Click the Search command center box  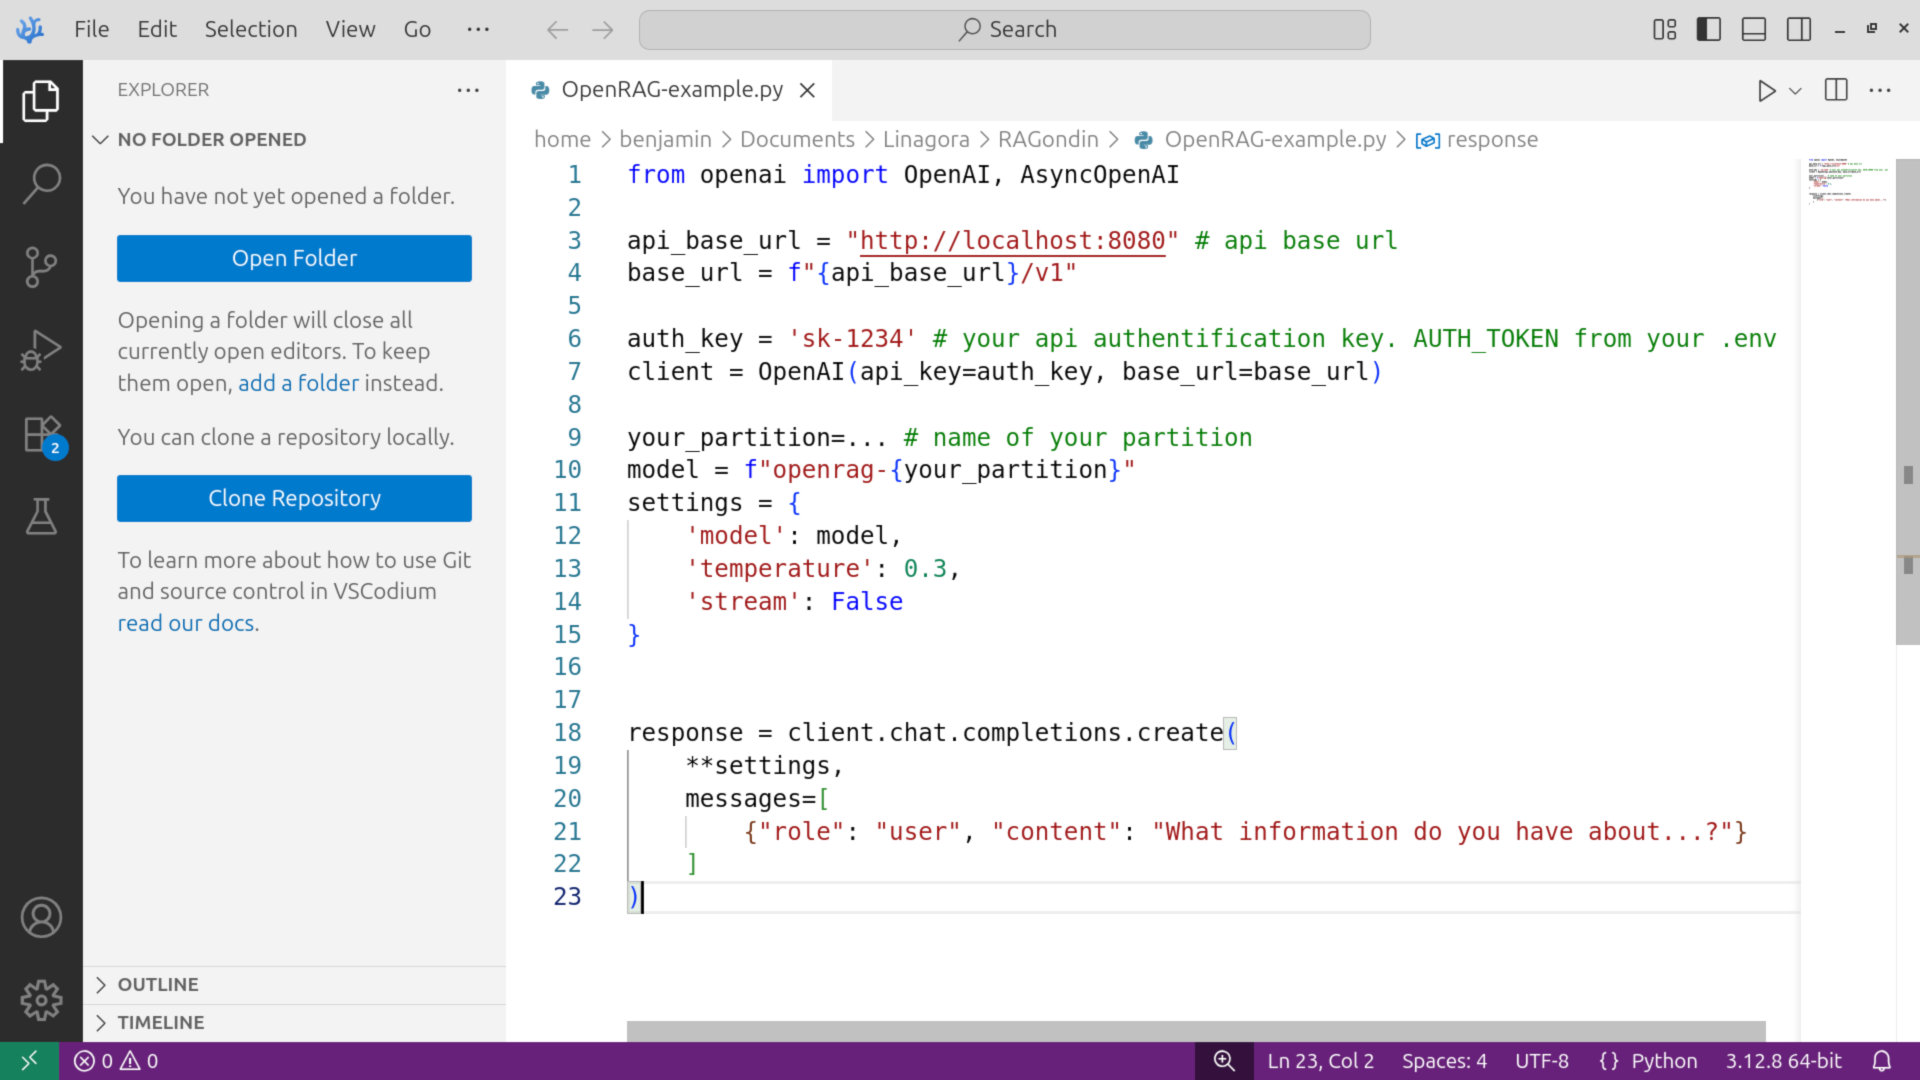click(x=1005, y=30)
